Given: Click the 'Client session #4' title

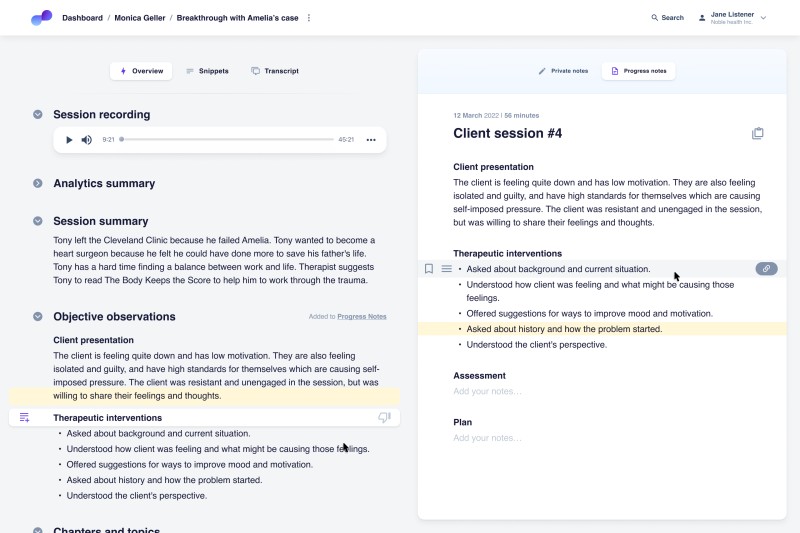Looking at the screenshot, I should click(x=508, y=133).
